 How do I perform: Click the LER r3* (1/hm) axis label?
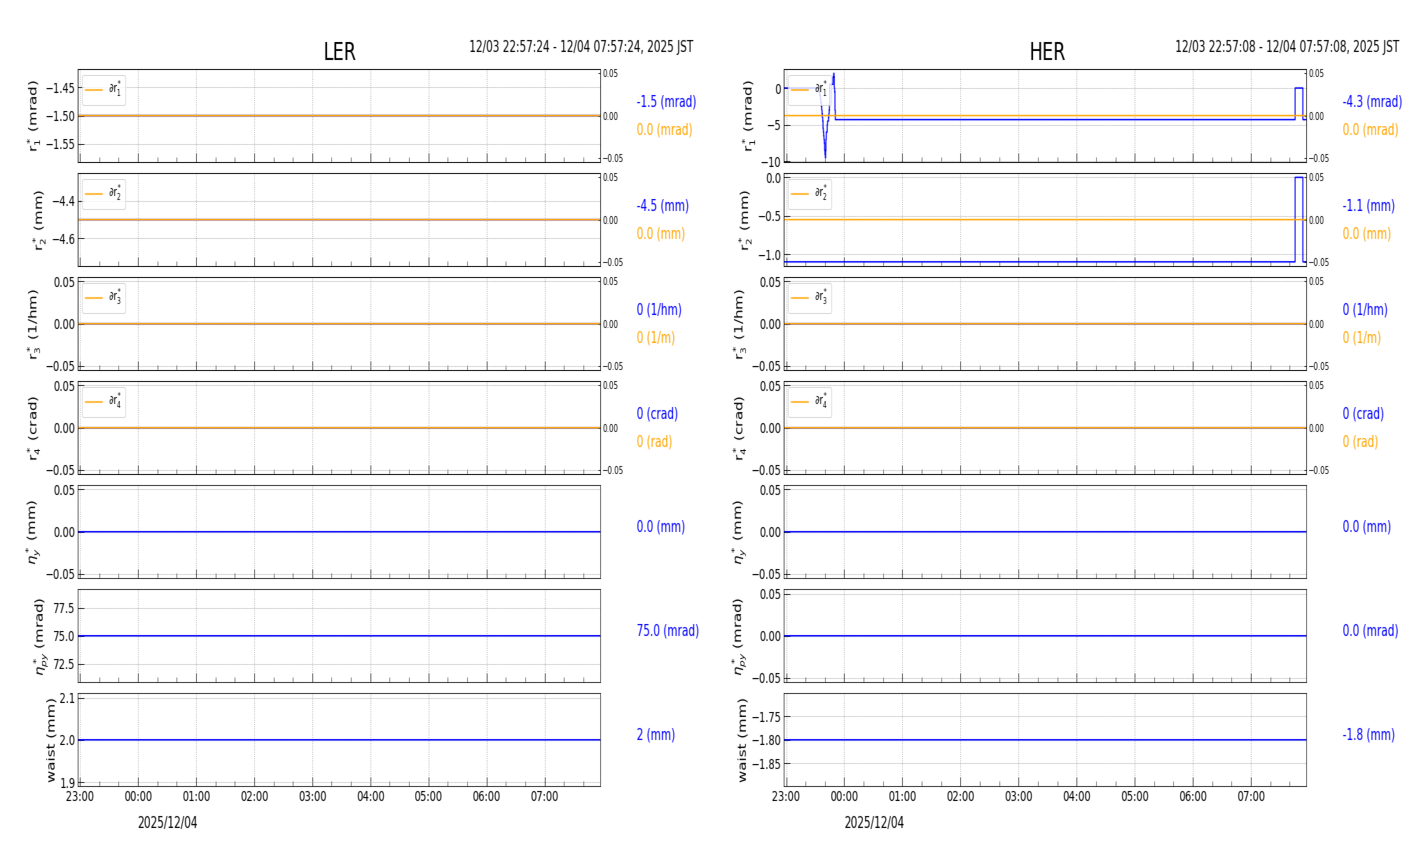point(34,324)
